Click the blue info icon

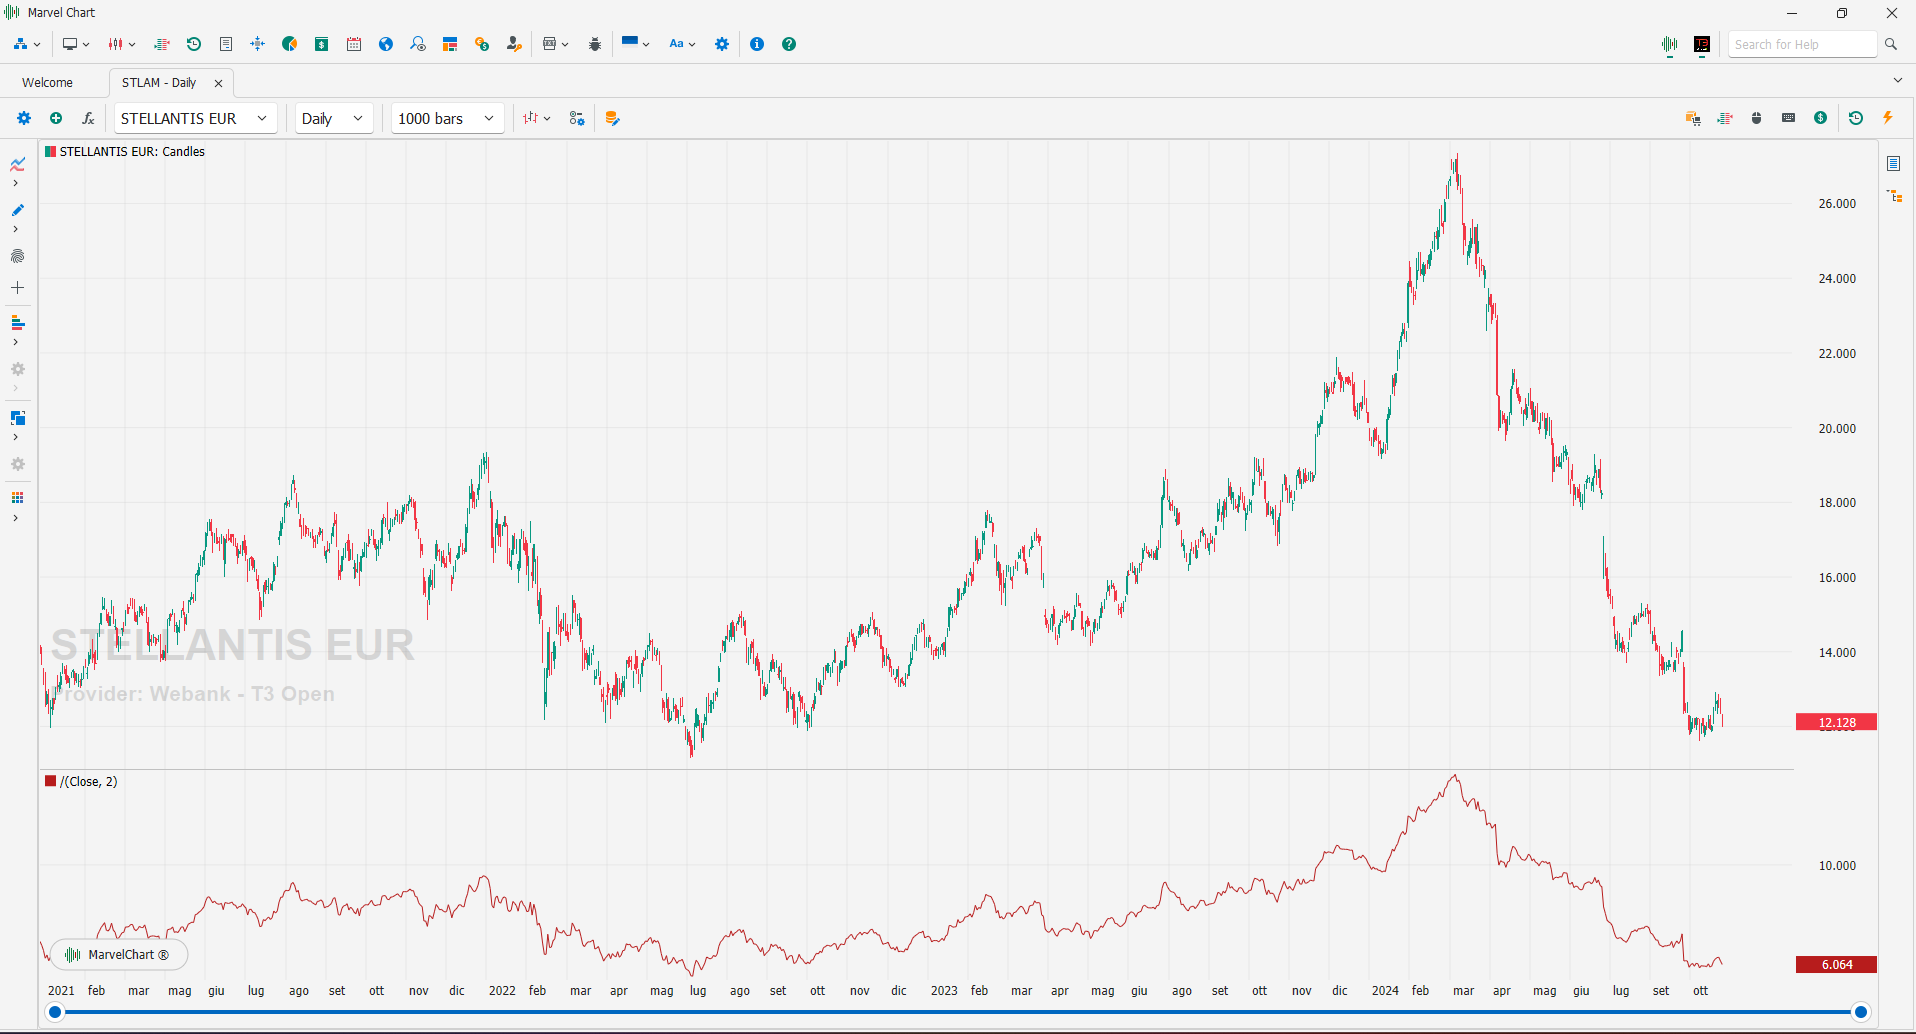757,44
